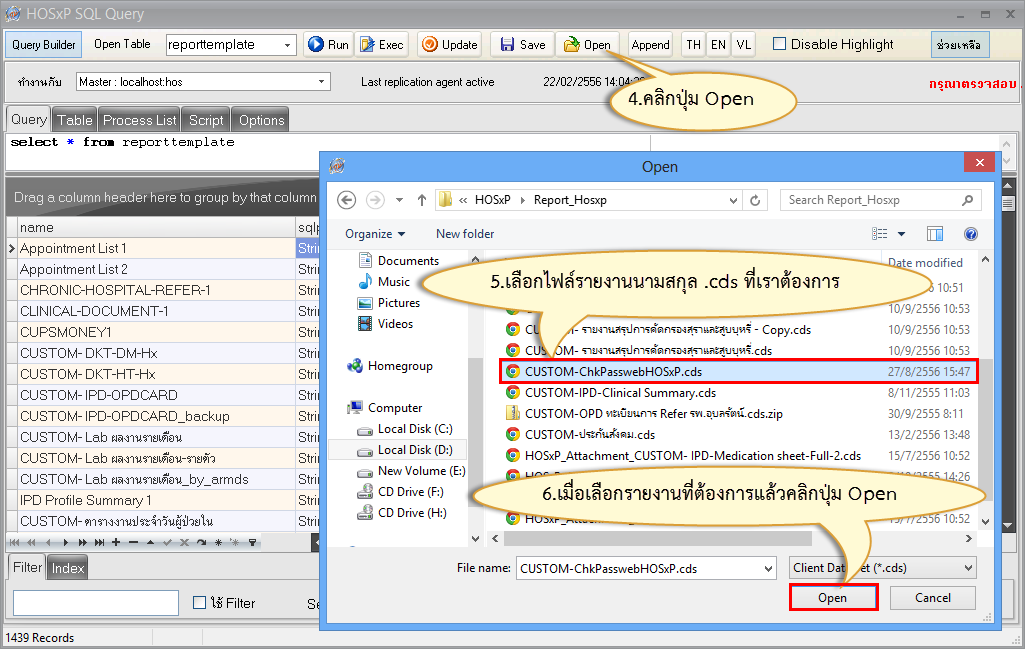Click Open to load the selected report

click(x=833, y=597)
